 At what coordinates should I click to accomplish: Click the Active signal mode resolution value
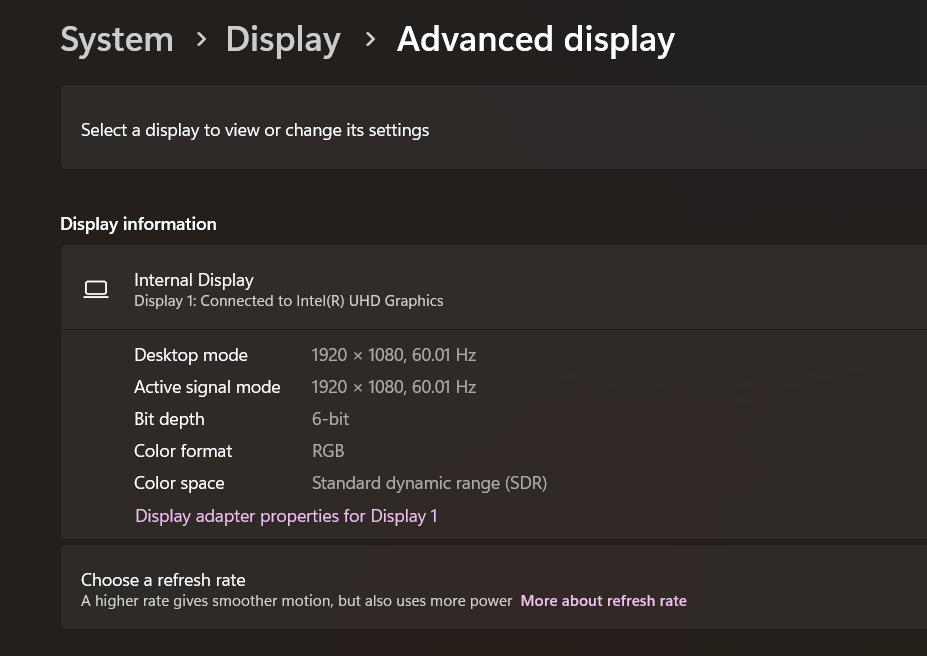[x=393, y=387]
